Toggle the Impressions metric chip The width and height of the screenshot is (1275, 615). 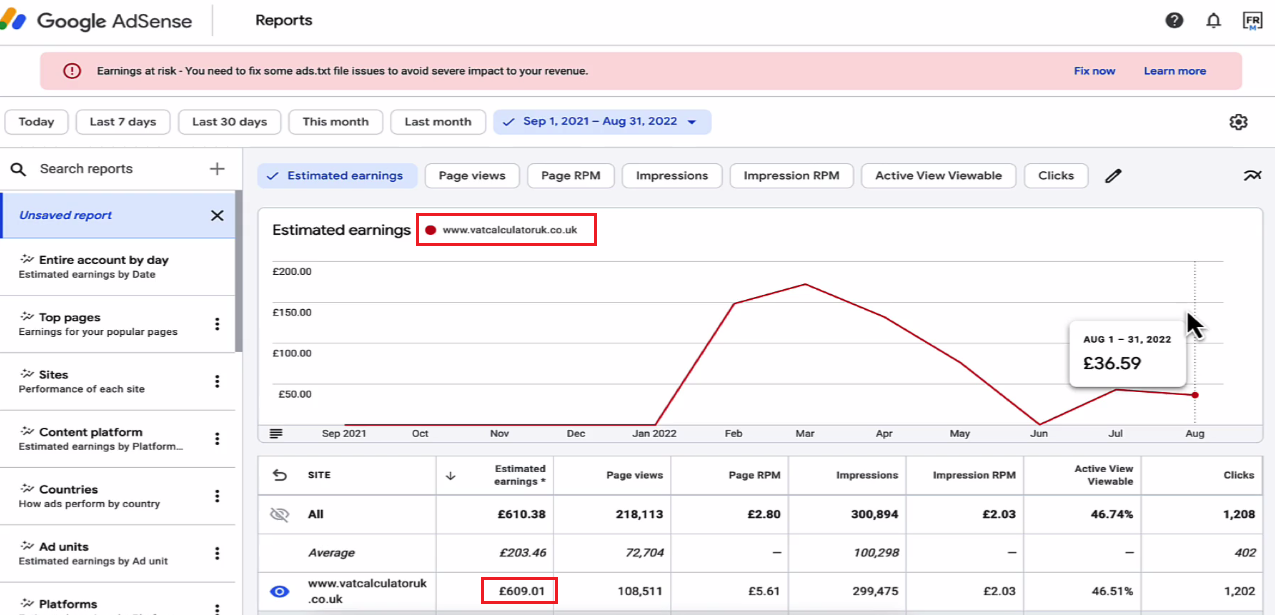pyautogui.click(x=672, y=176)
